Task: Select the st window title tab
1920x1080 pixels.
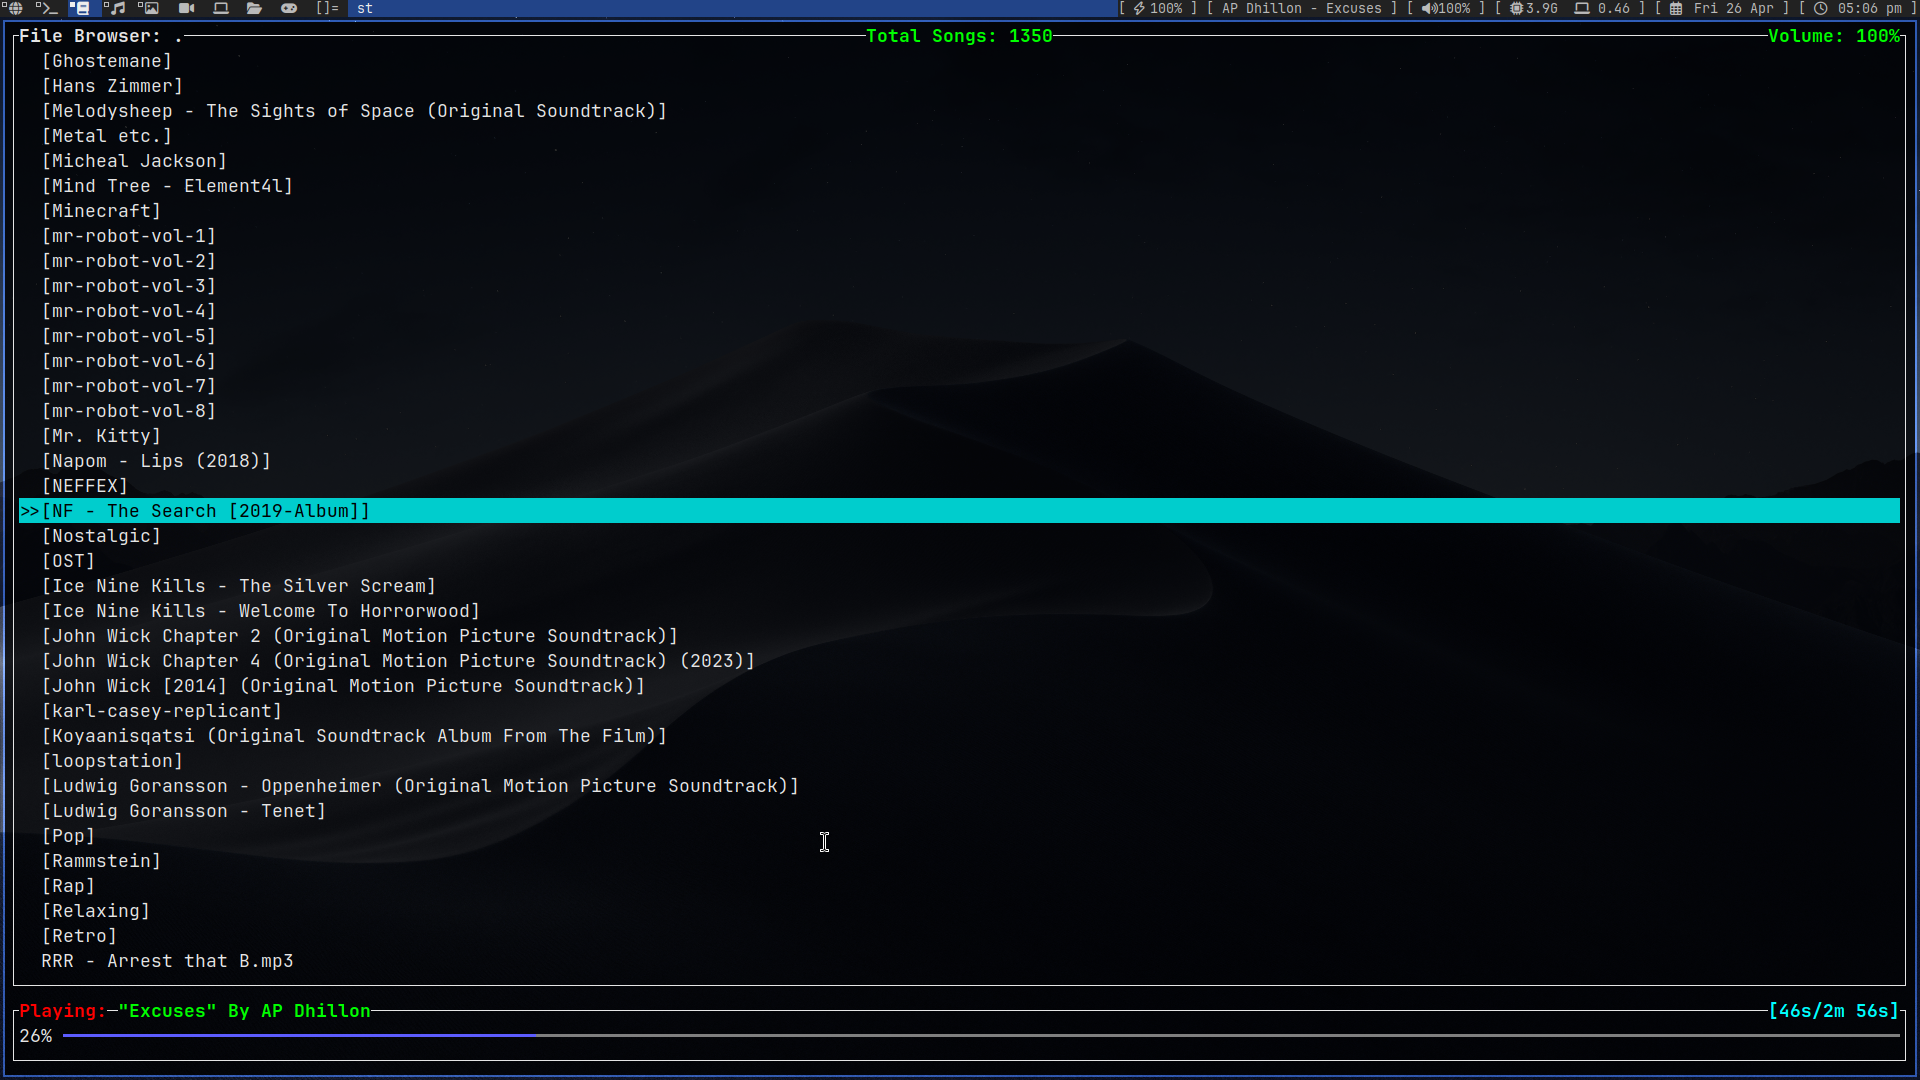Action: tap(365, 8)
